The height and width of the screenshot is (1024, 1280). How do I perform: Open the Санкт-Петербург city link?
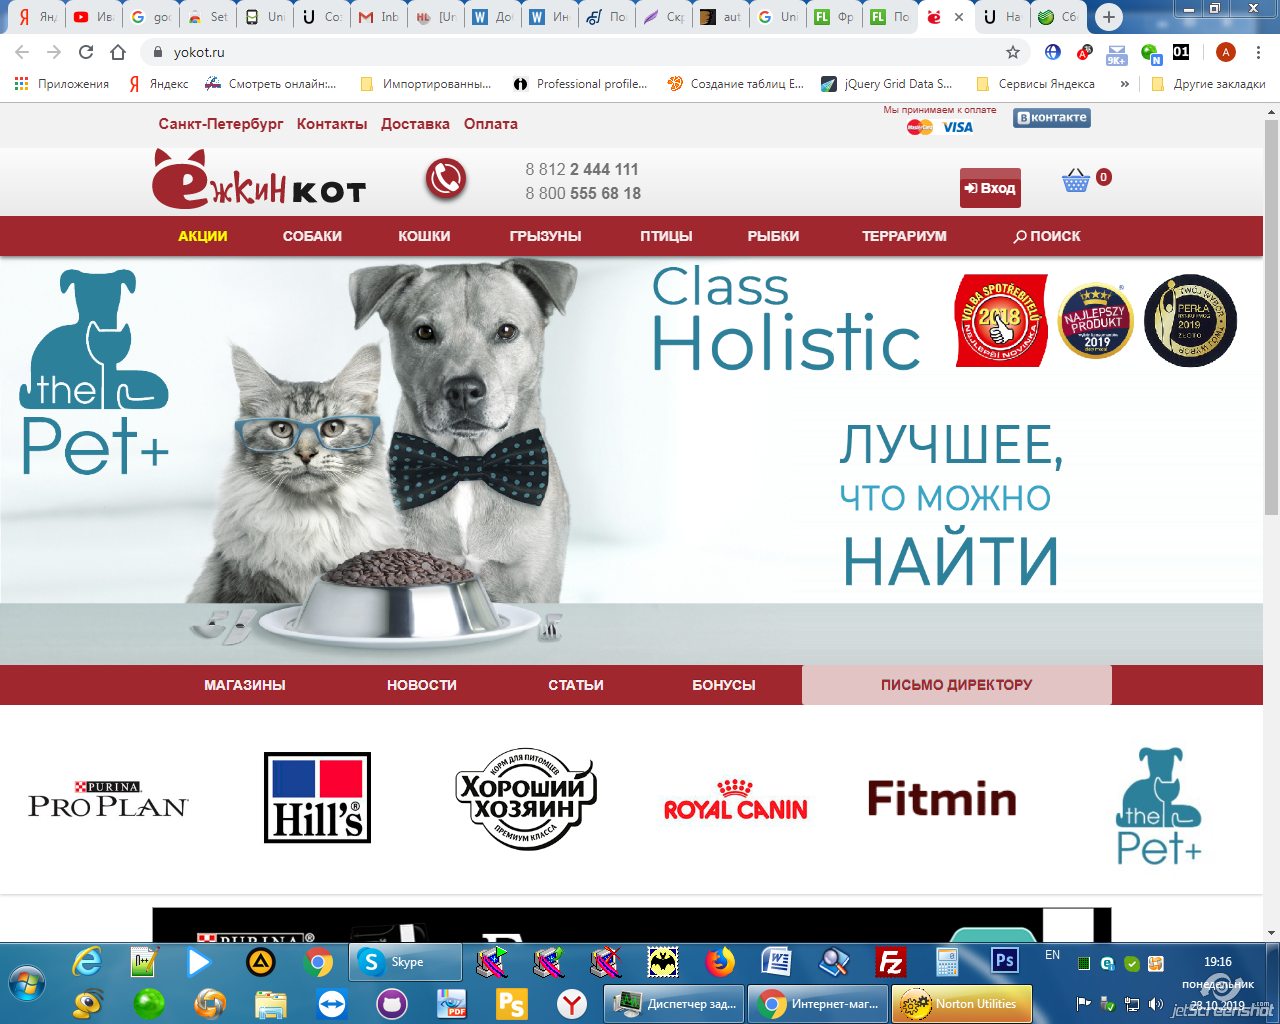pyautogui.click(x=221, y=124)
